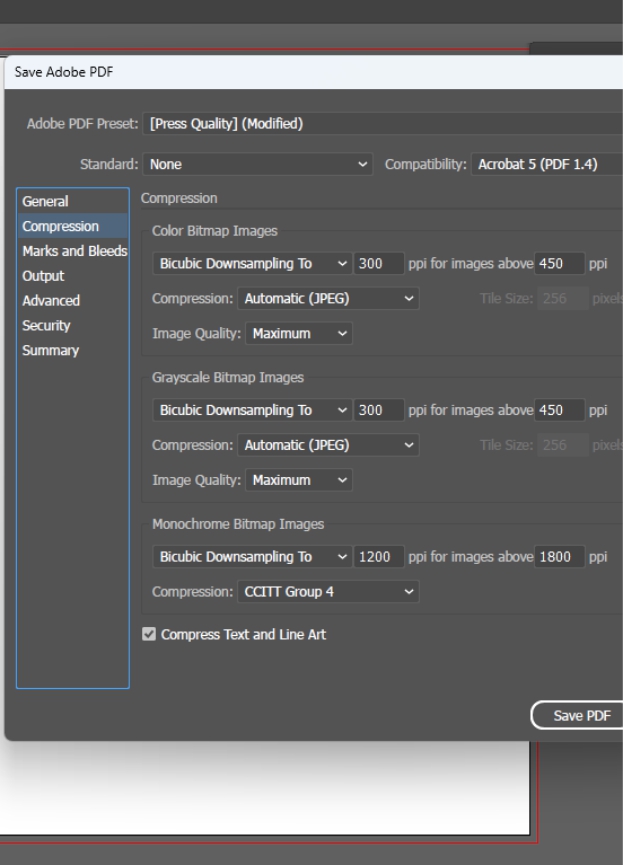Open Grayscale Compression dropdown
623x865 pixels.
coord(326,445)
